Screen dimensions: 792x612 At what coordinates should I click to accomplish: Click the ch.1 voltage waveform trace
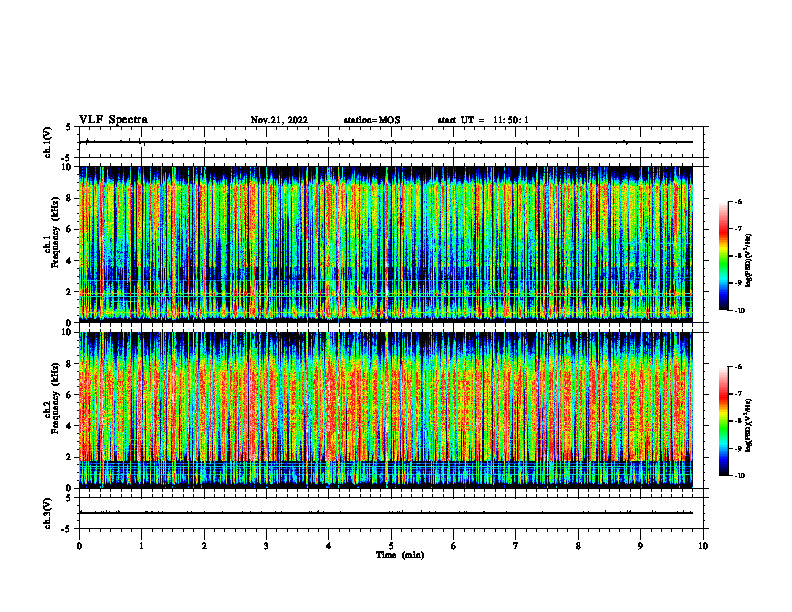(x=386, y=142)
